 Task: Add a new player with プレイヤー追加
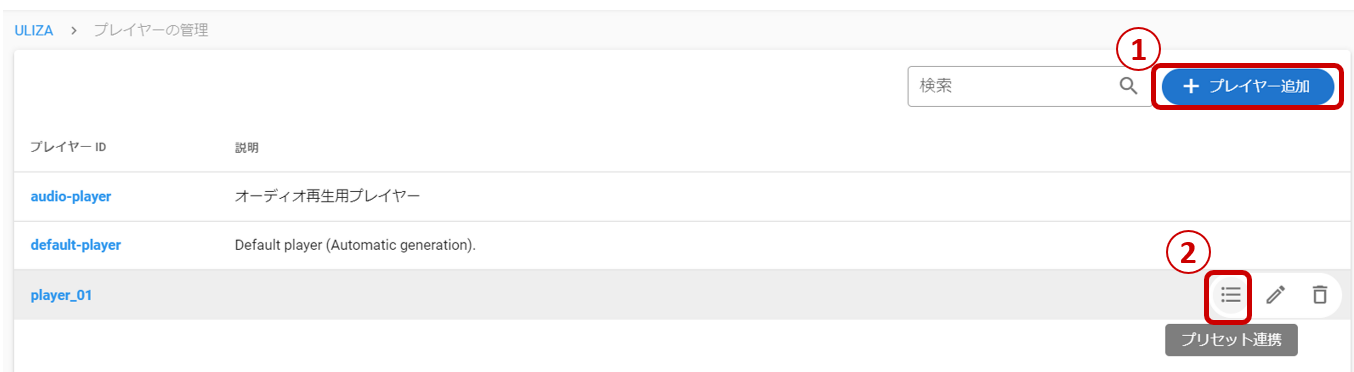(x=1247, y=86)
